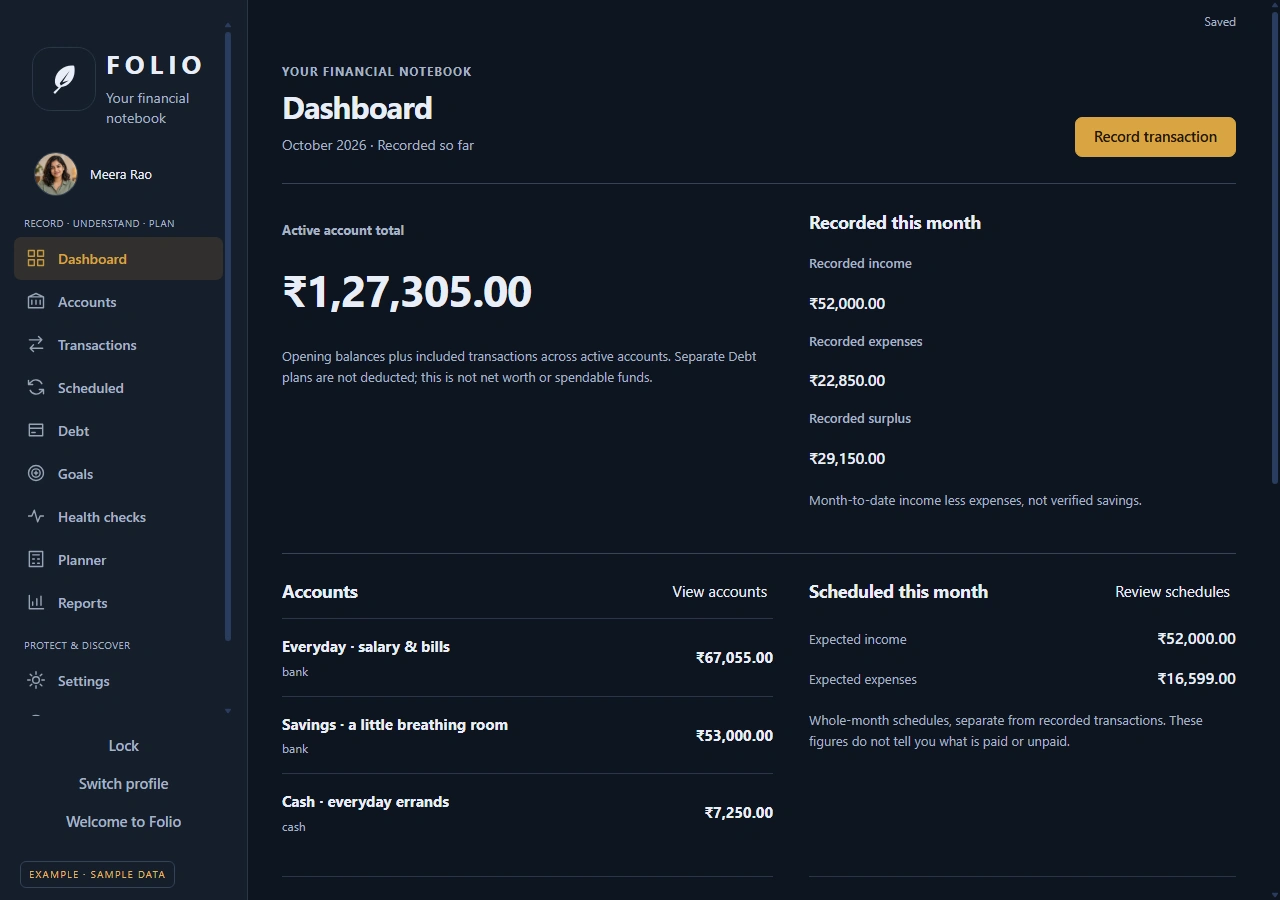
Task: Select the Savings · a little breathing room account
Action: click(x=527, y=735)
